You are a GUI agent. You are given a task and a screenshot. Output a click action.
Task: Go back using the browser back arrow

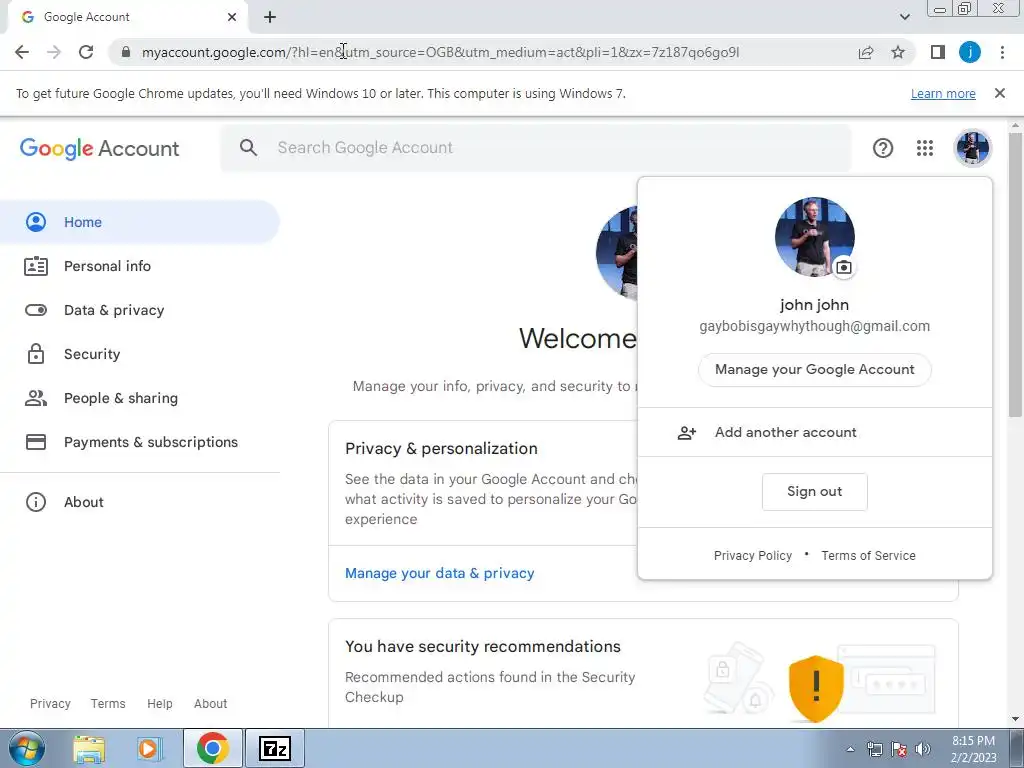click(22, 52)
